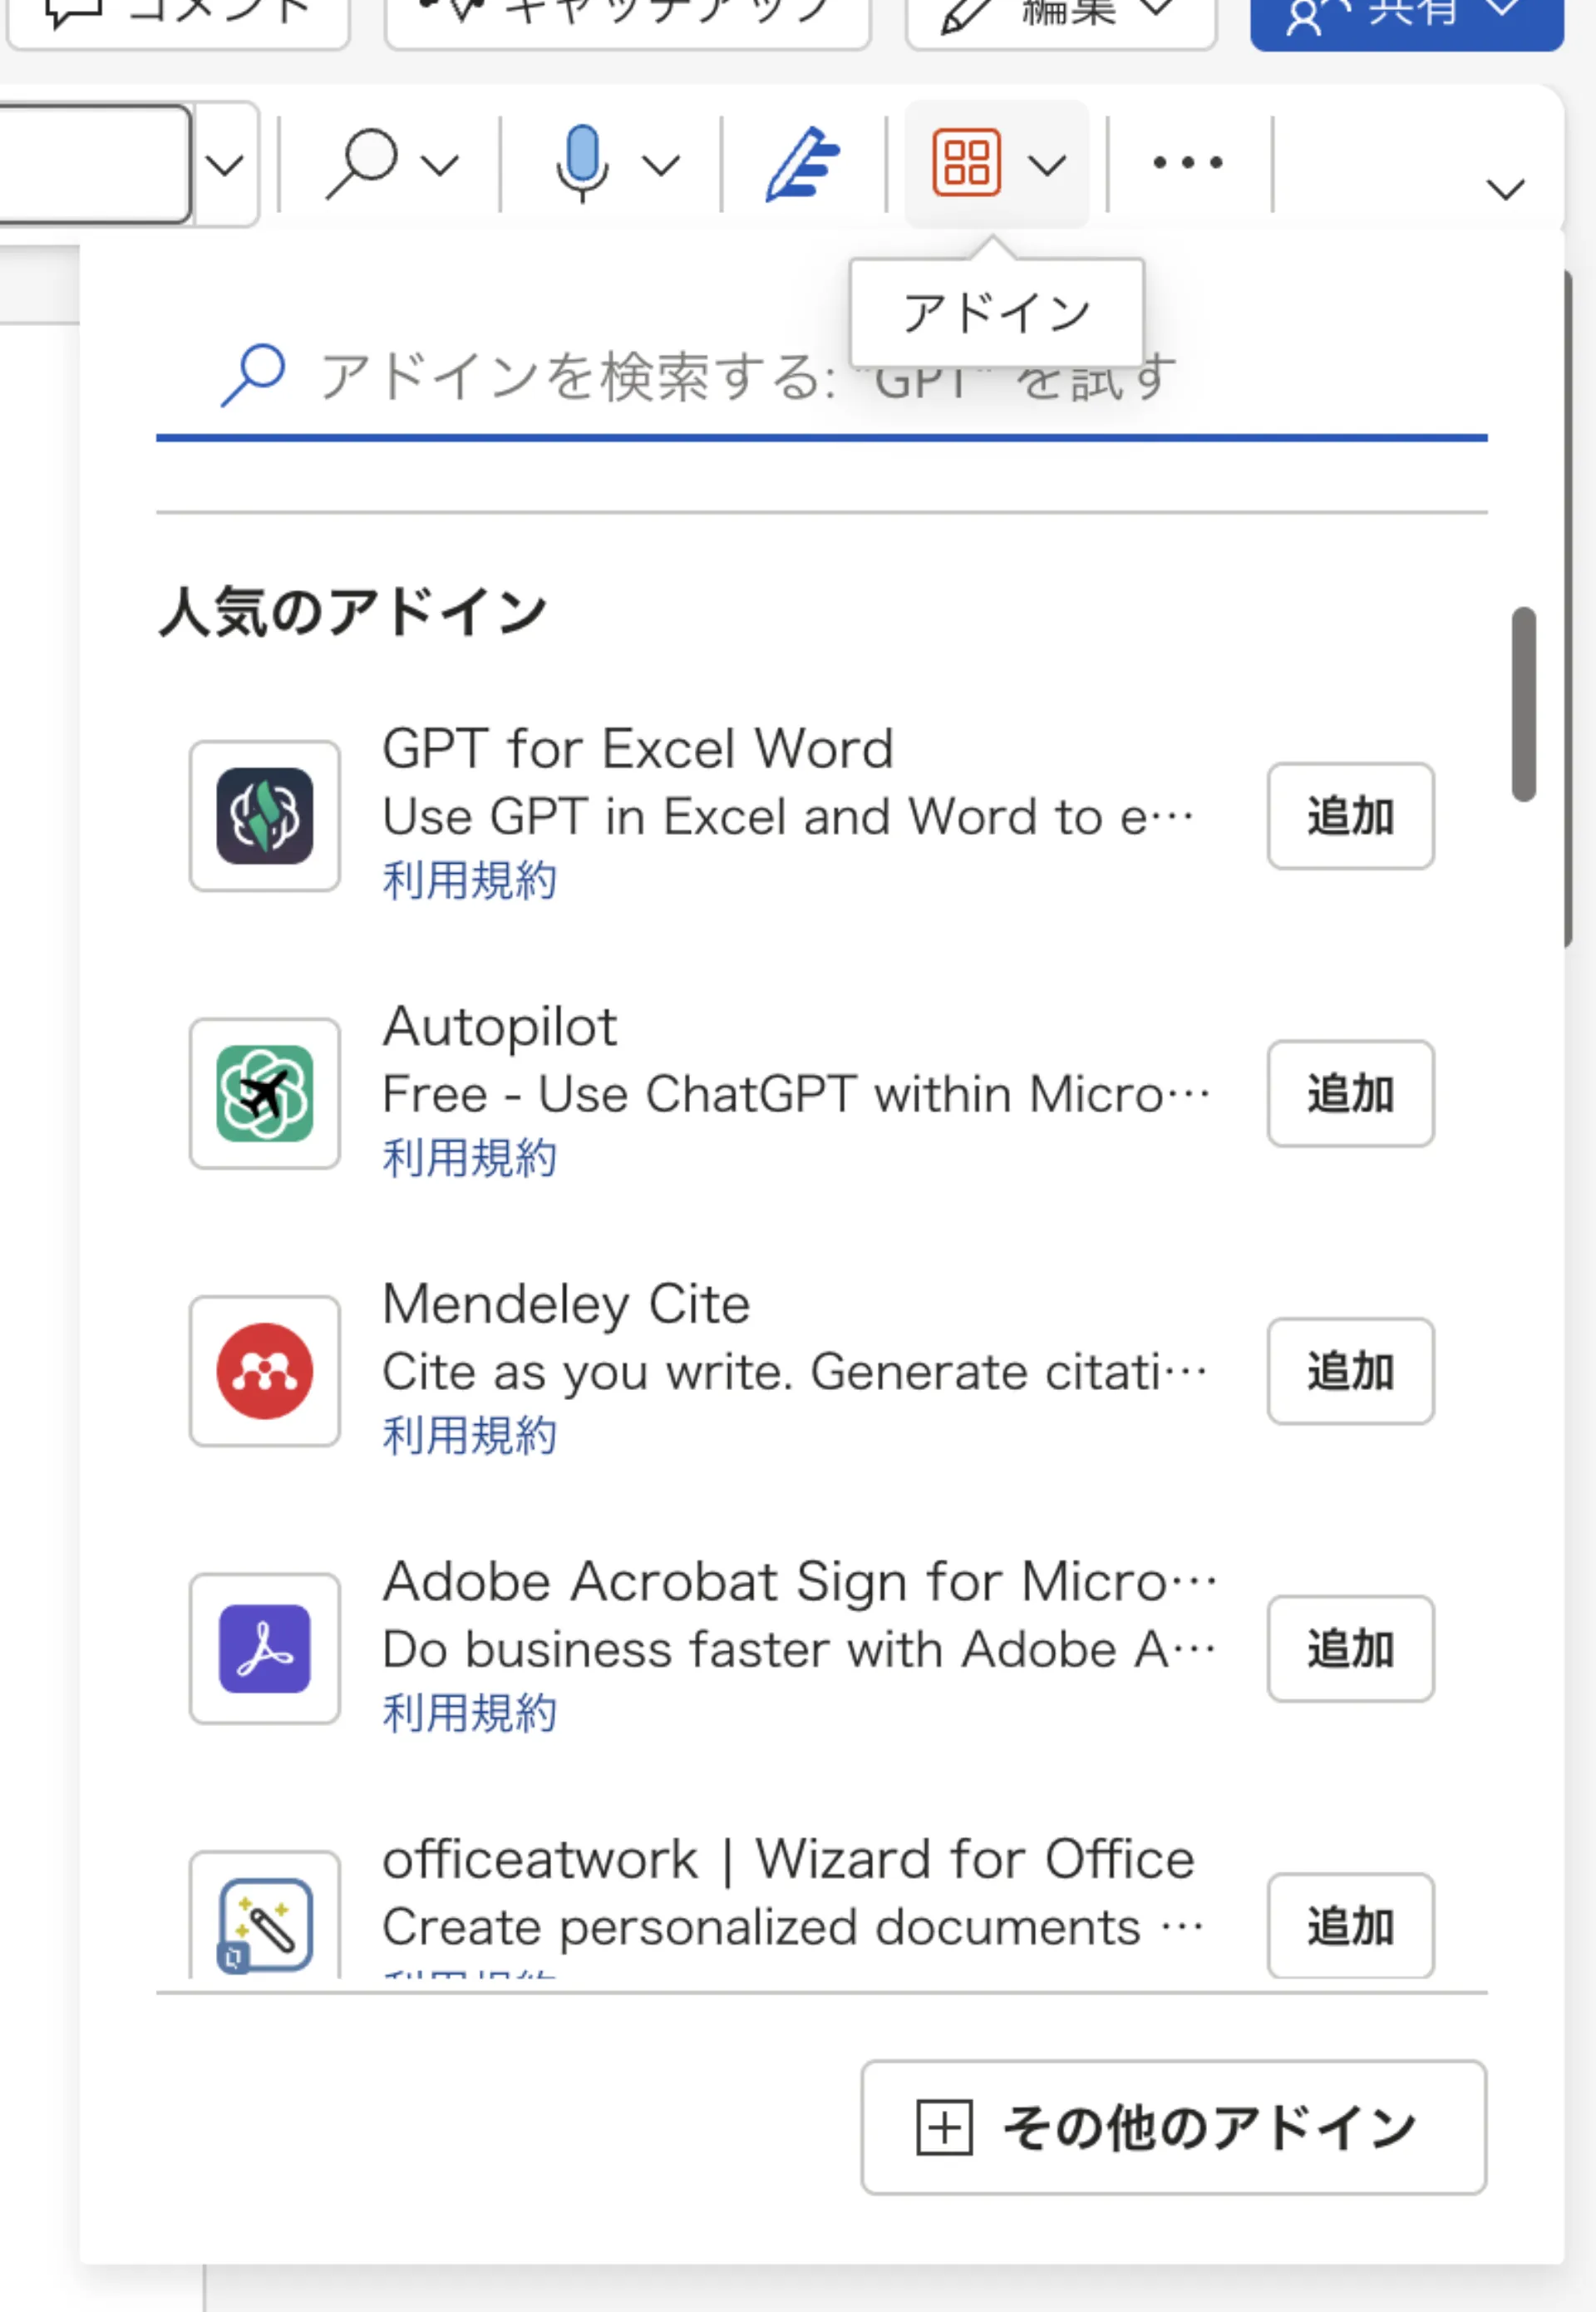Screen dimensions: 1596x2312
Task: Click the Dictate microphone icon
Action: pyautogui.click(x=582, y=163)
